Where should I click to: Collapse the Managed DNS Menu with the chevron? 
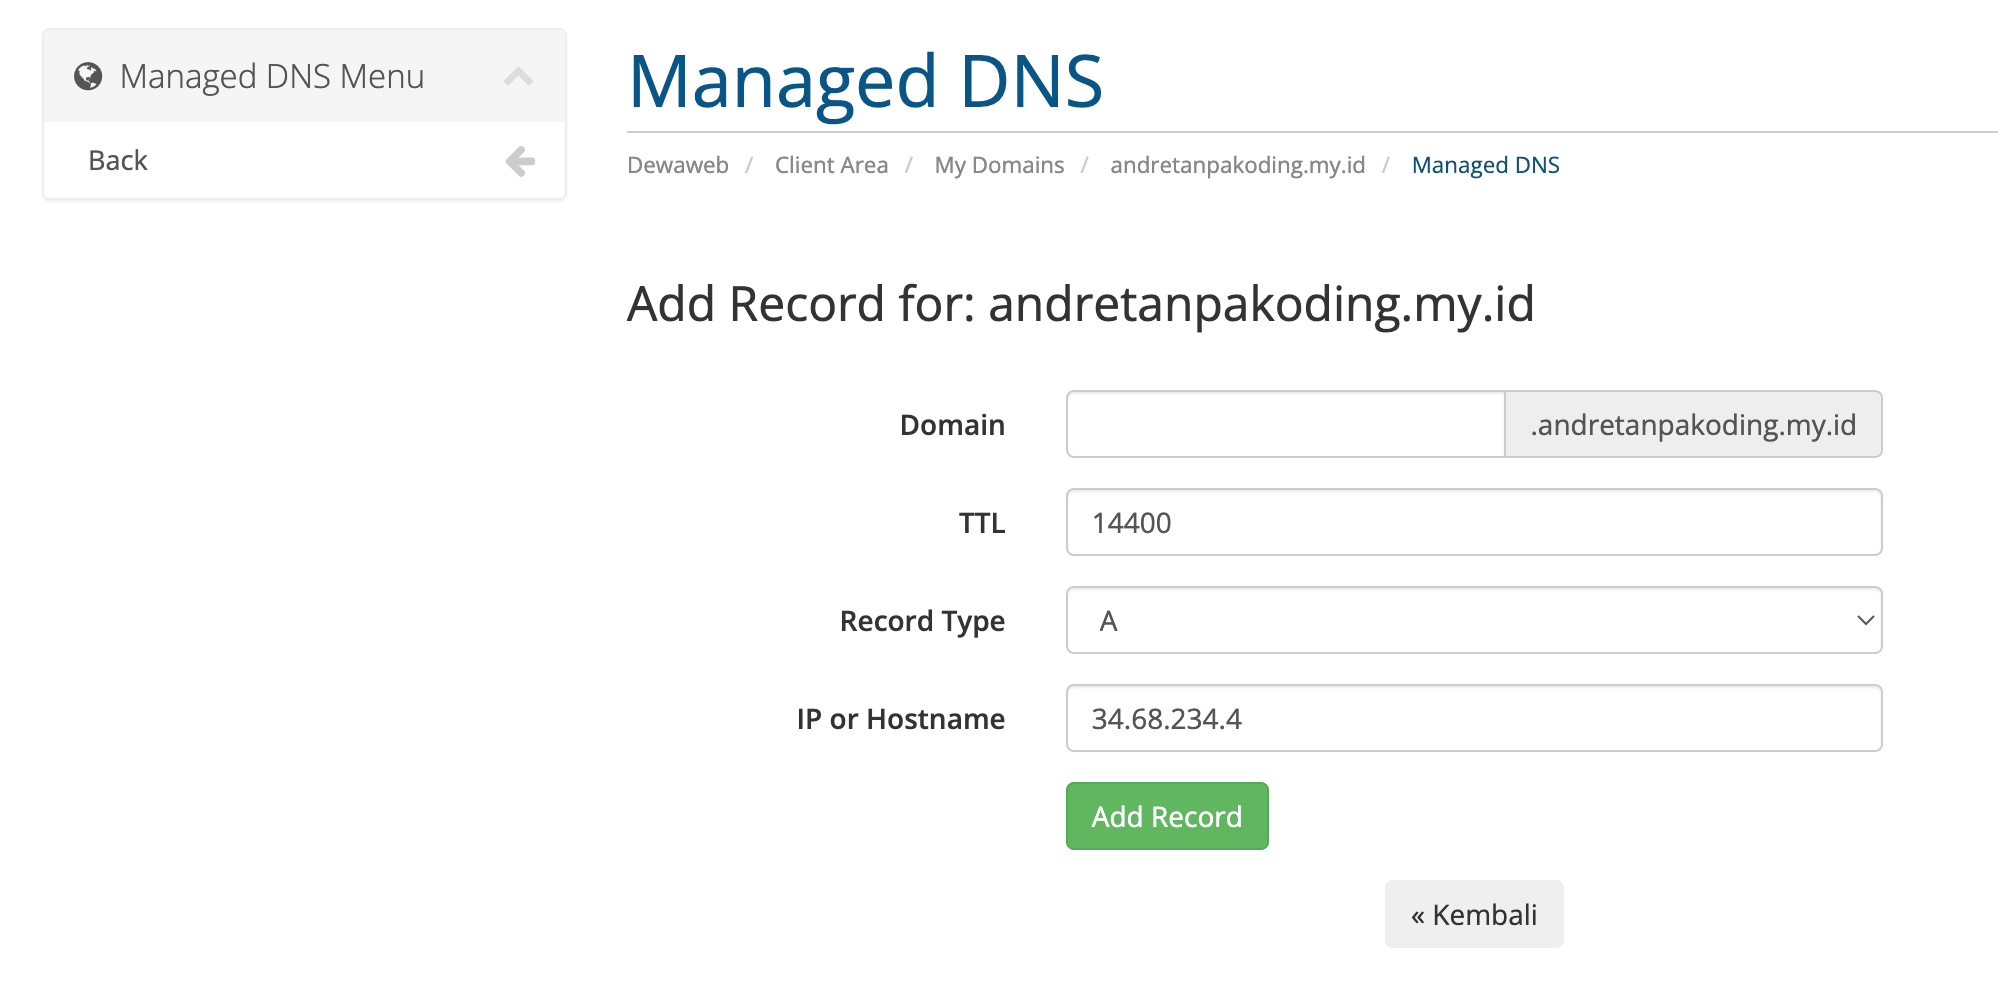pyautogui.click(x=519, y=75)
